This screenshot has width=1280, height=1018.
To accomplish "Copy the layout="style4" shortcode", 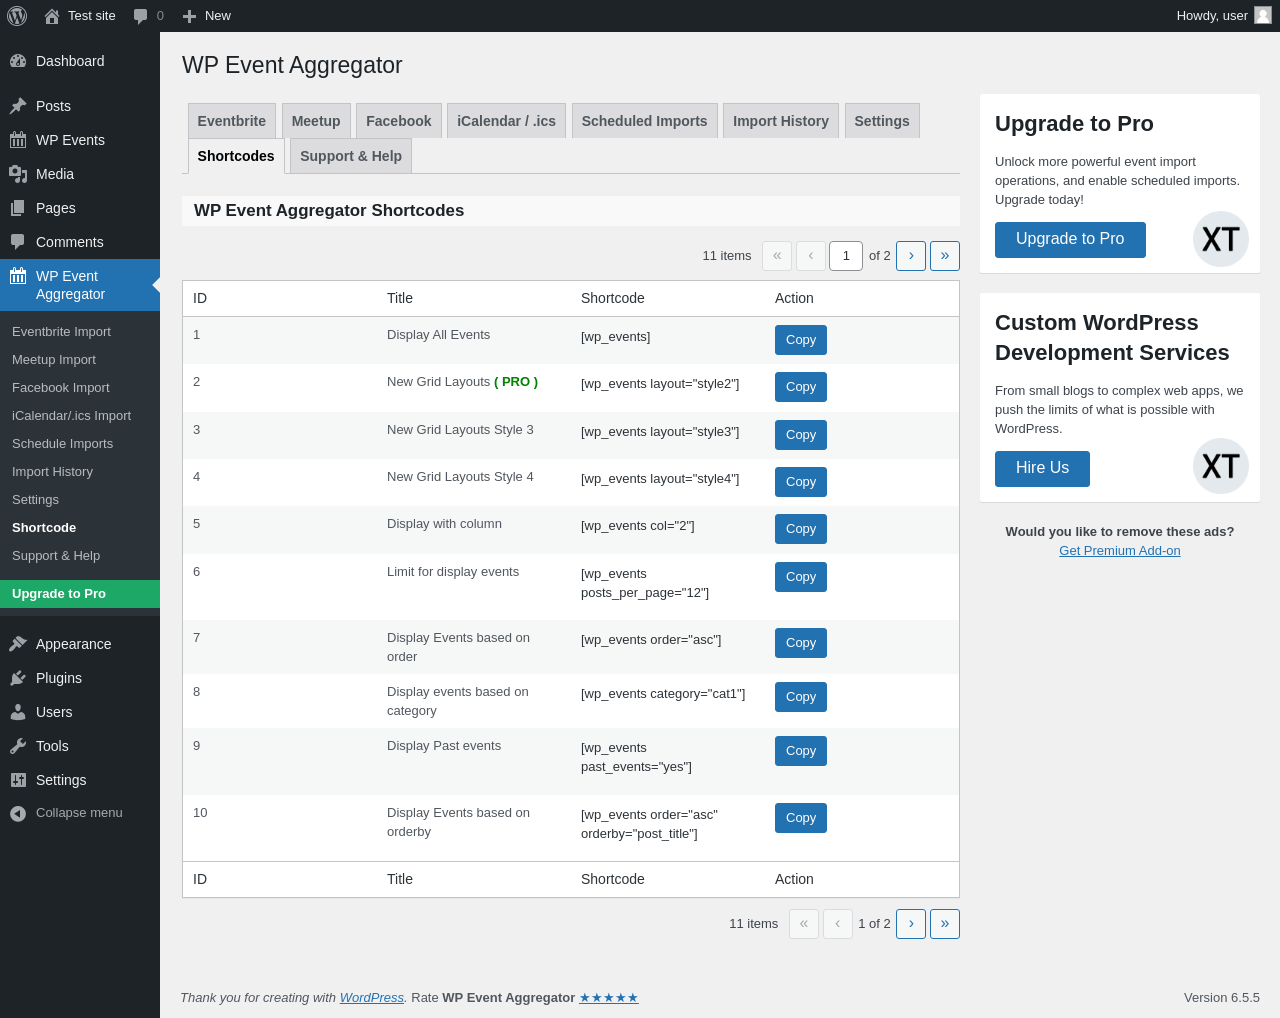I will [x=801, y=482].
